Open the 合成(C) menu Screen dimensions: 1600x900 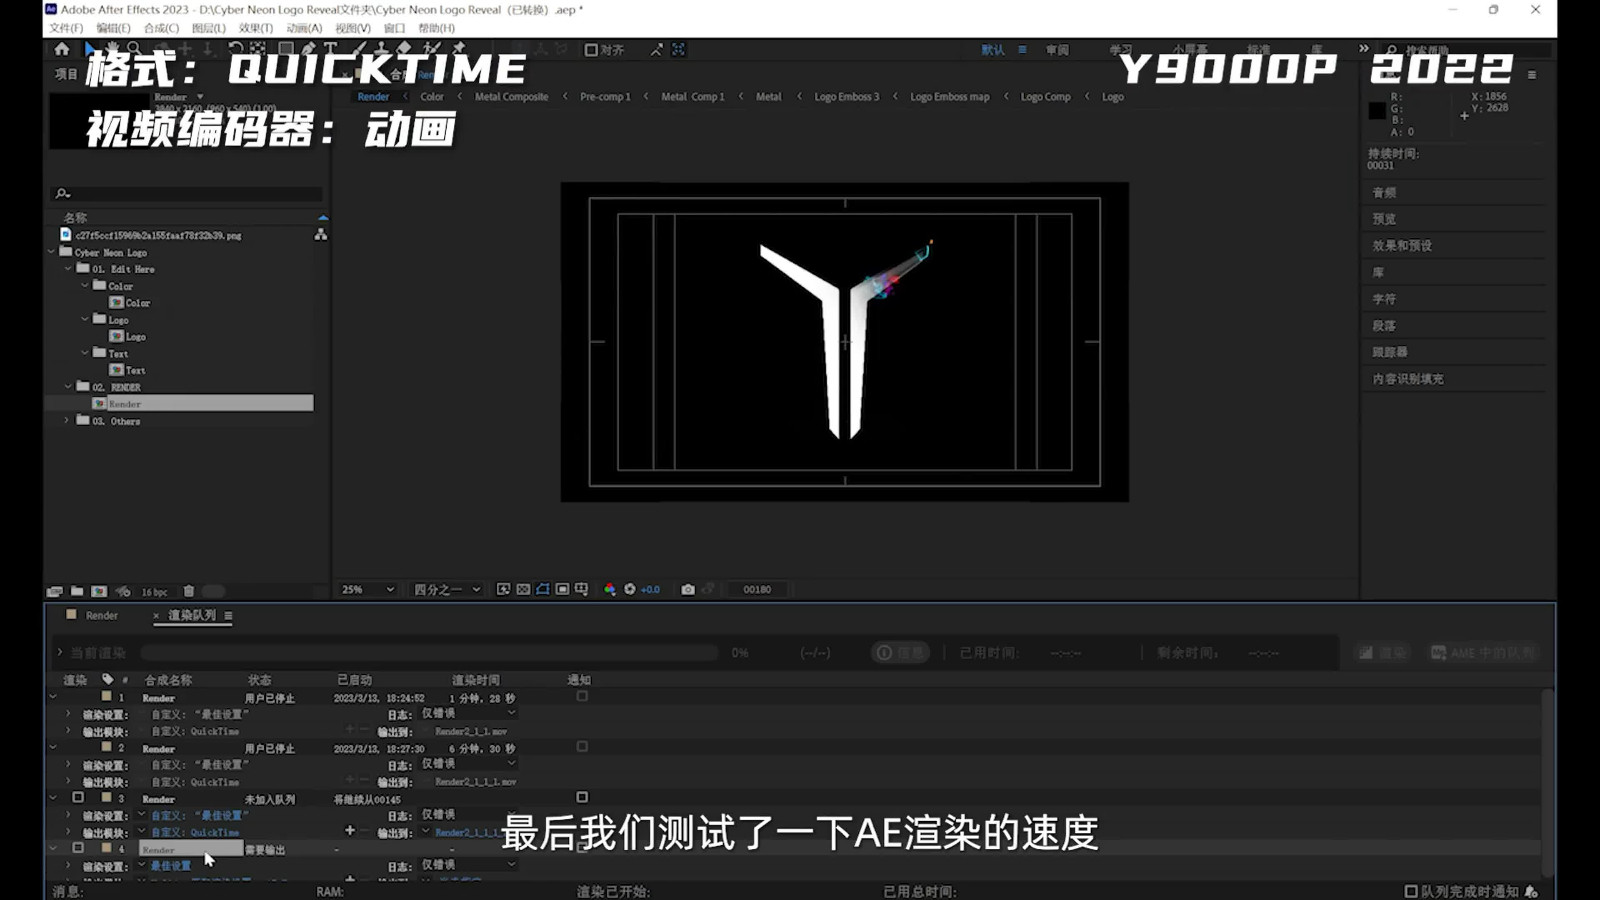pos(161,28)
